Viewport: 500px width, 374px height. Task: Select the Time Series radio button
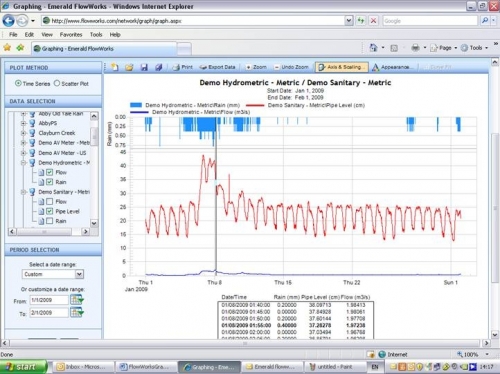point(18,83)
